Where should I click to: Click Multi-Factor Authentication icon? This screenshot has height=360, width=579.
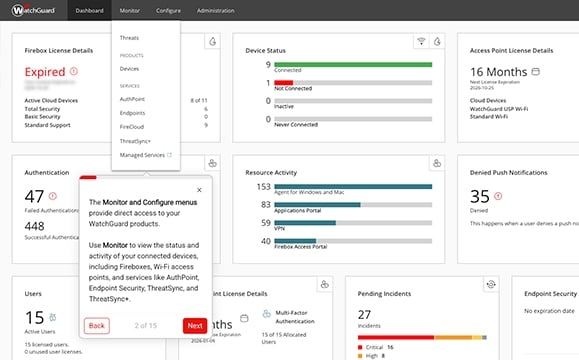coord(267,314)
